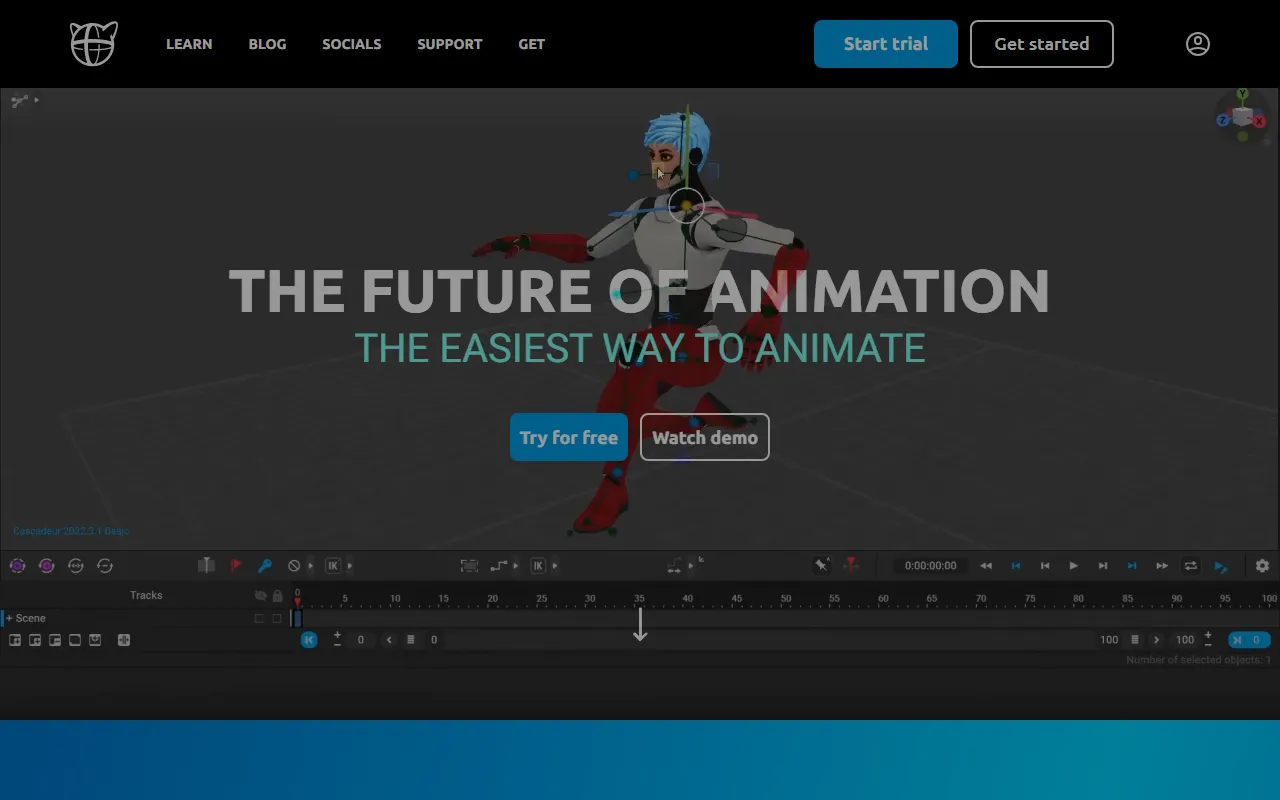This screenshot has width=1280, height=800.
Task: Open the timeline settings gear
Action: click(x=1262, y=566)
